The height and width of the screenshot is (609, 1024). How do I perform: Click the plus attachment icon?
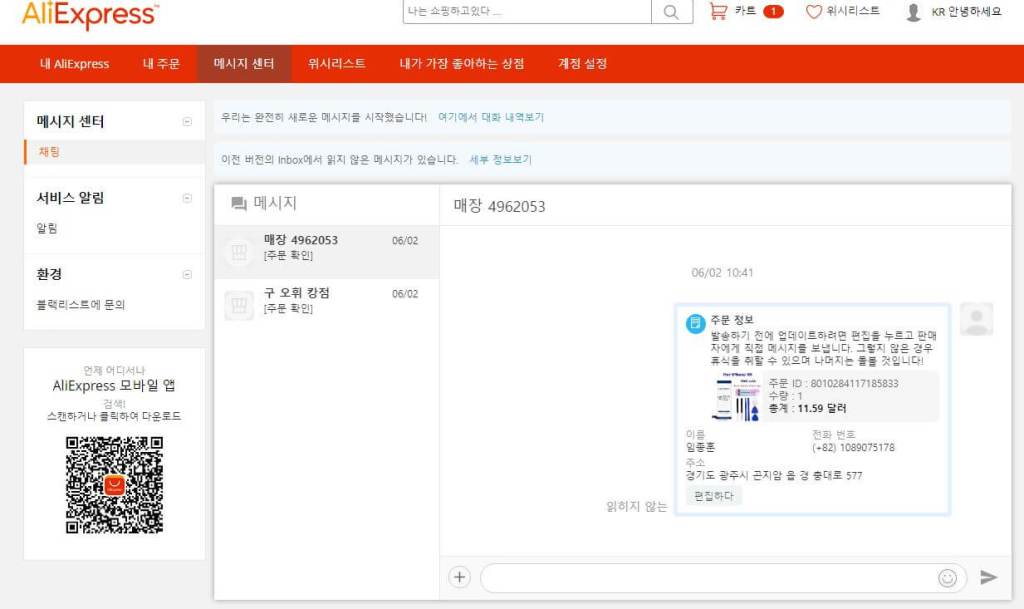point(460,577)
